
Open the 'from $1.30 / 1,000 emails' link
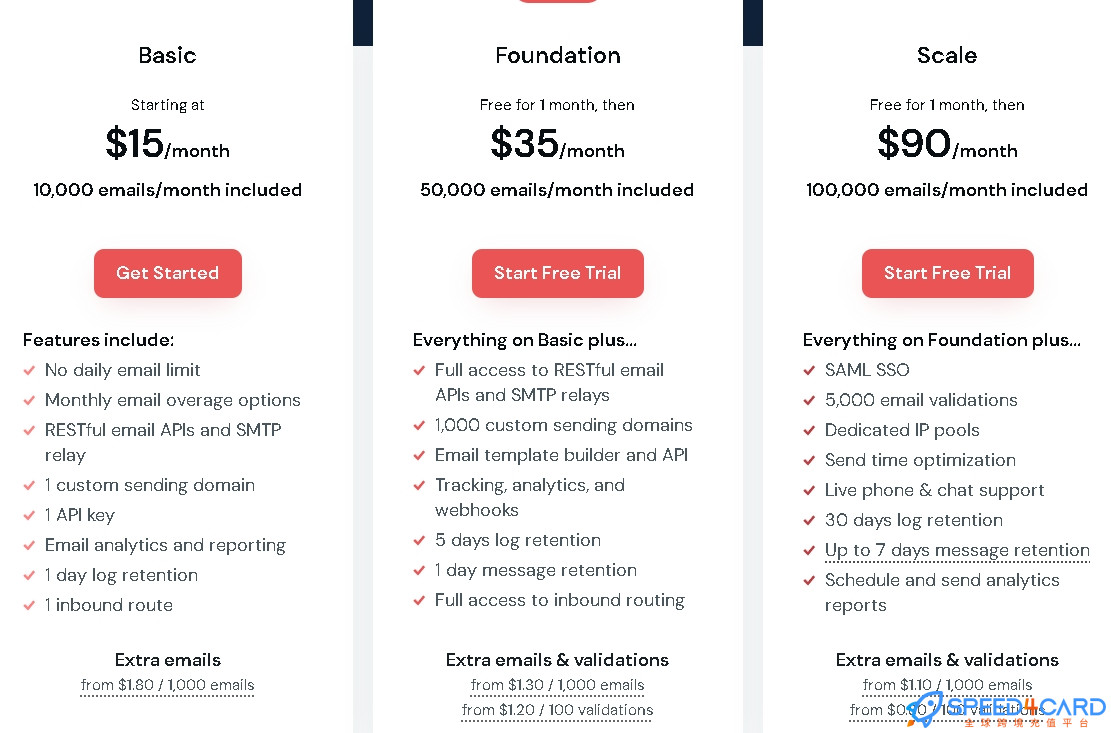558,685
